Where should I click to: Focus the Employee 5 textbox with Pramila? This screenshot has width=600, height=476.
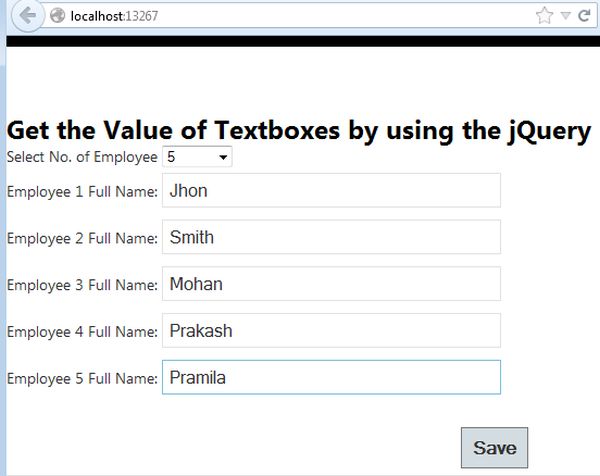coord(331,378)
